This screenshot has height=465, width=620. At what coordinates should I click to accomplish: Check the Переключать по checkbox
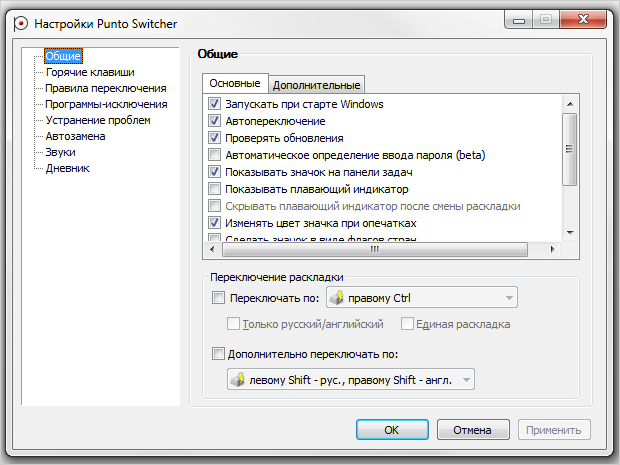(x=218, y=297)
